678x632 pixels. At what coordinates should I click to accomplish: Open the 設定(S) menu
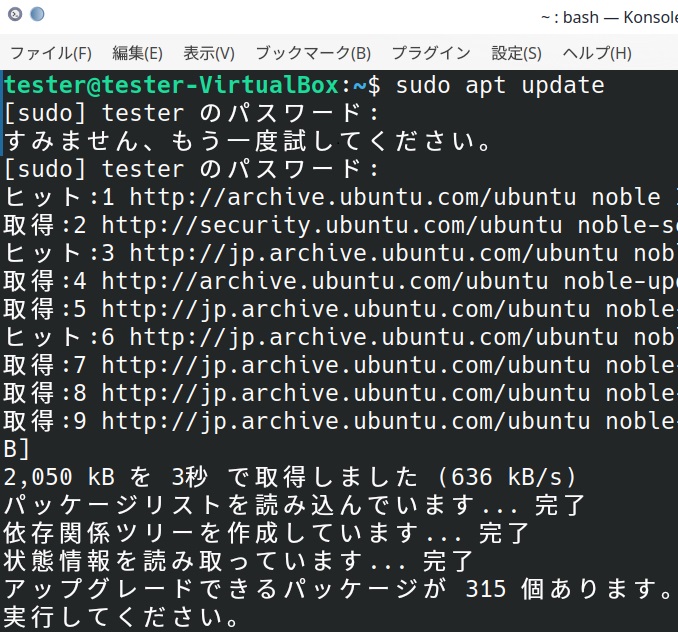click(x=516, y=53)
